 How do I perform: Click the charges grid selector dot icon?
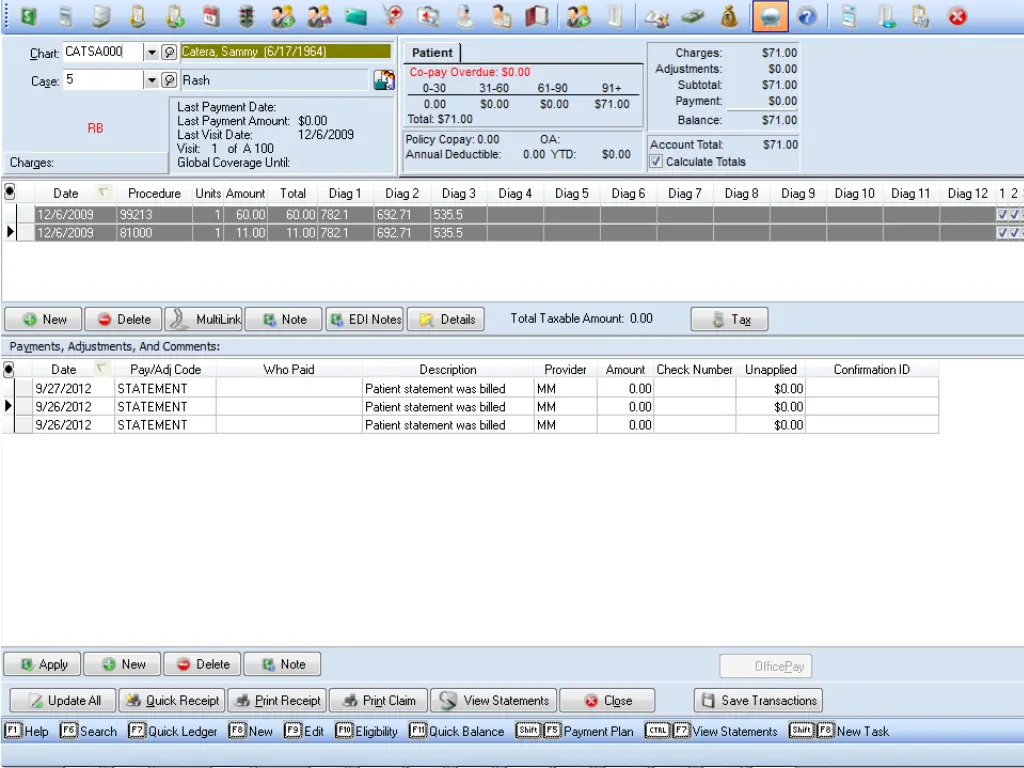(x=9, y=192)
